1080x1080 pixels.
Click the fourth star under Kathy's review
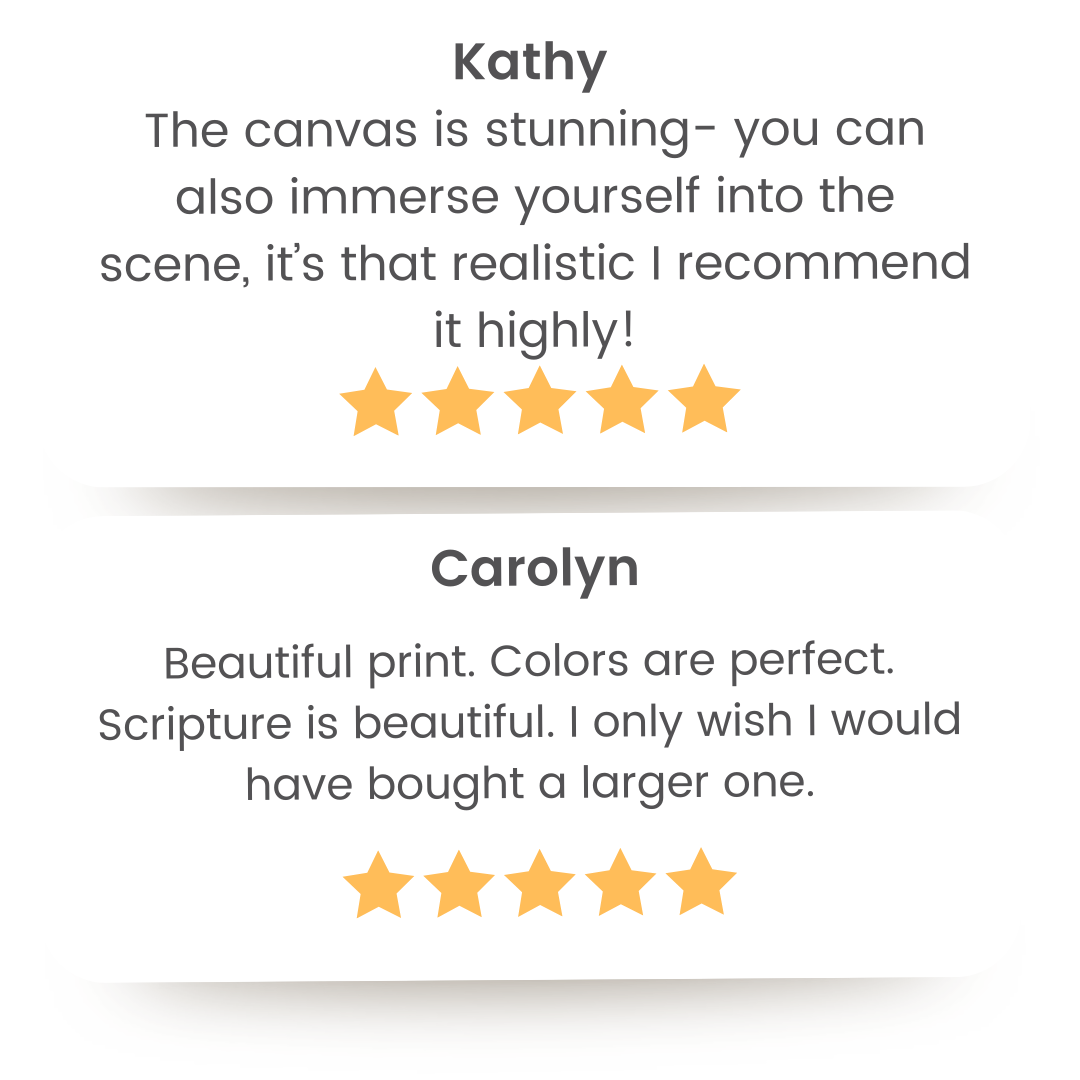tap(622, 401)
